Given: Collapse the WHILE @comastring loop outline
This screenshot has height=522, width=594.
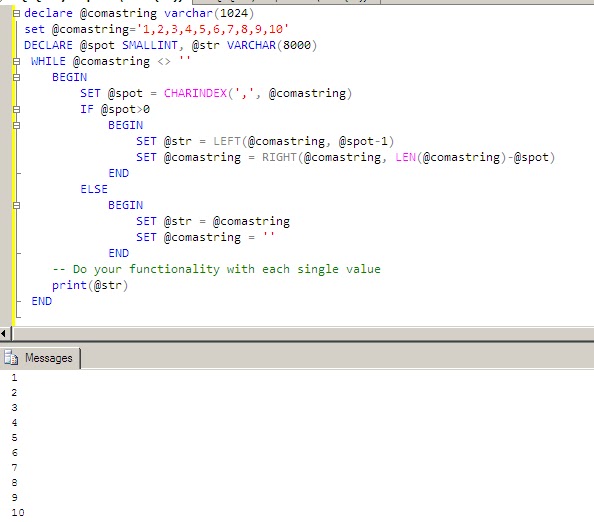Looking at the screenshot, I should pyautogui.click(x=16, y=61).
